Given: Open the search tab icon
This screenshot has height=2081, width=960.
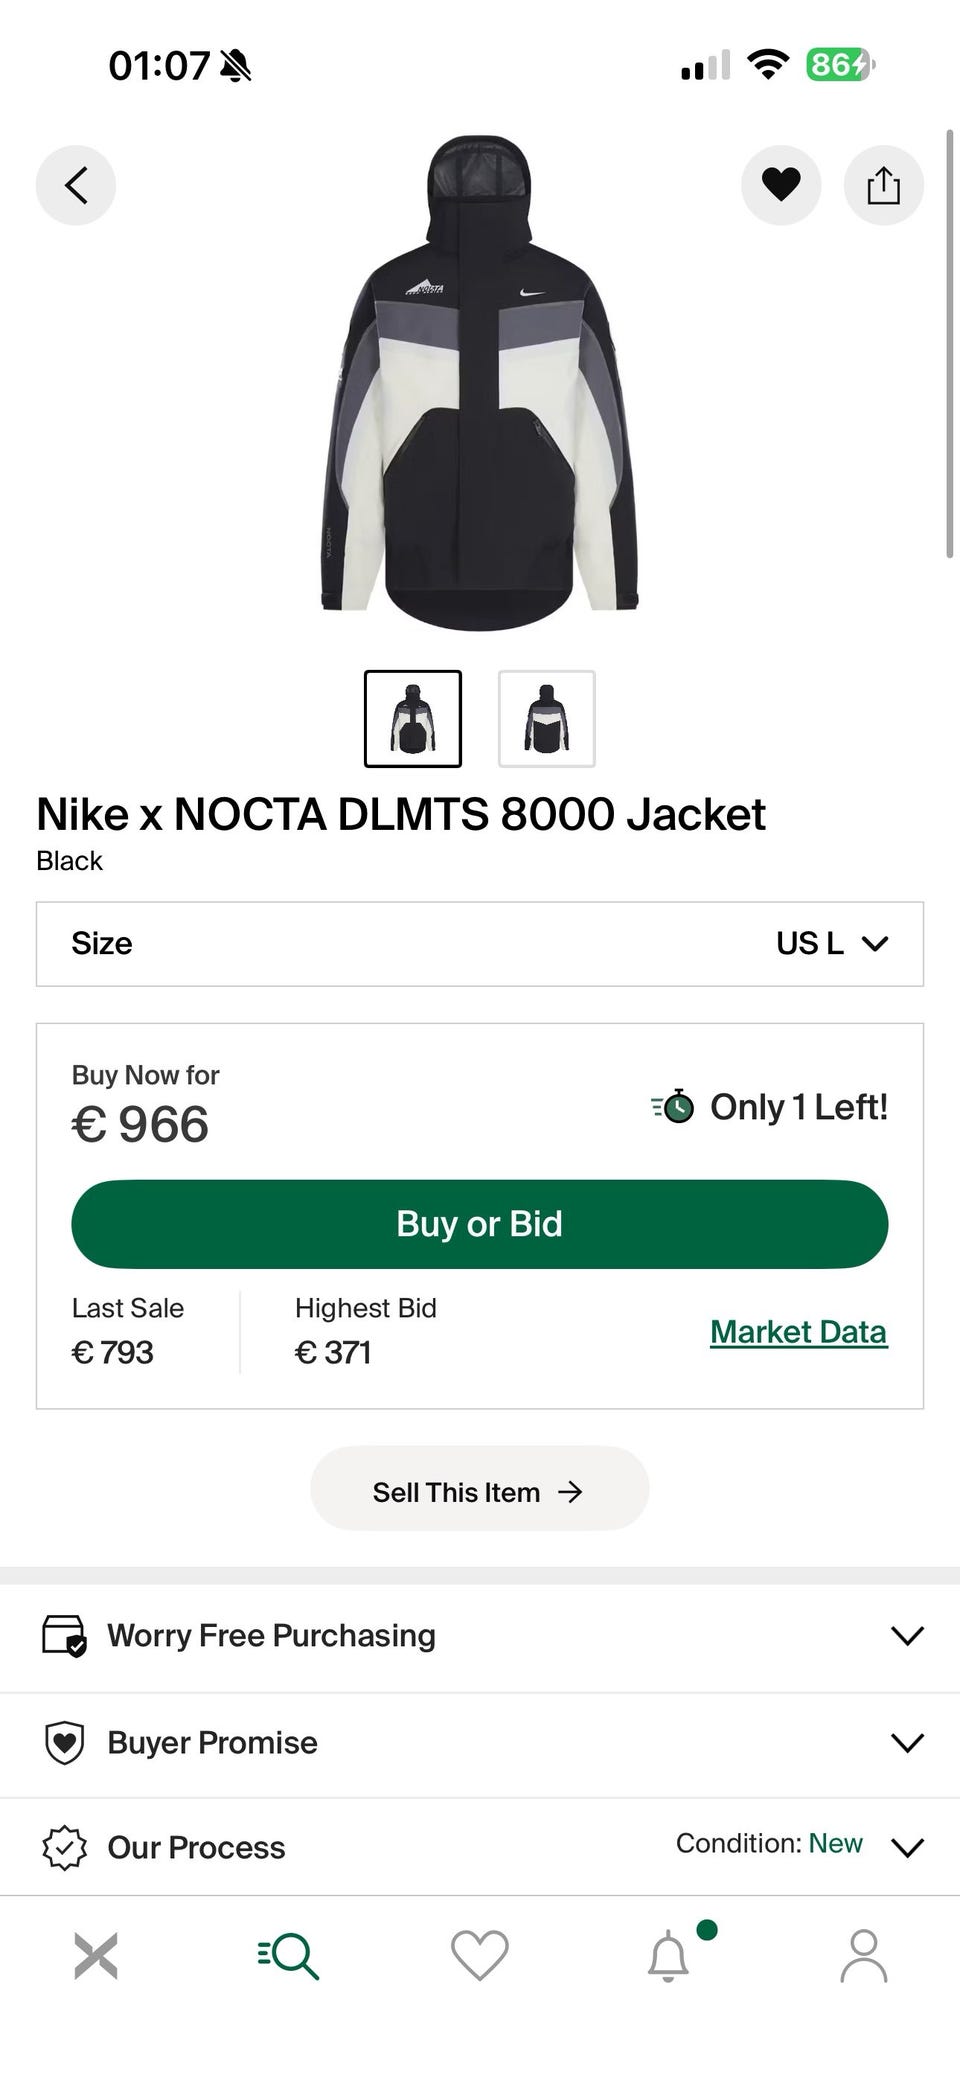Looking at the screenshot, I should pos(288,1956).
